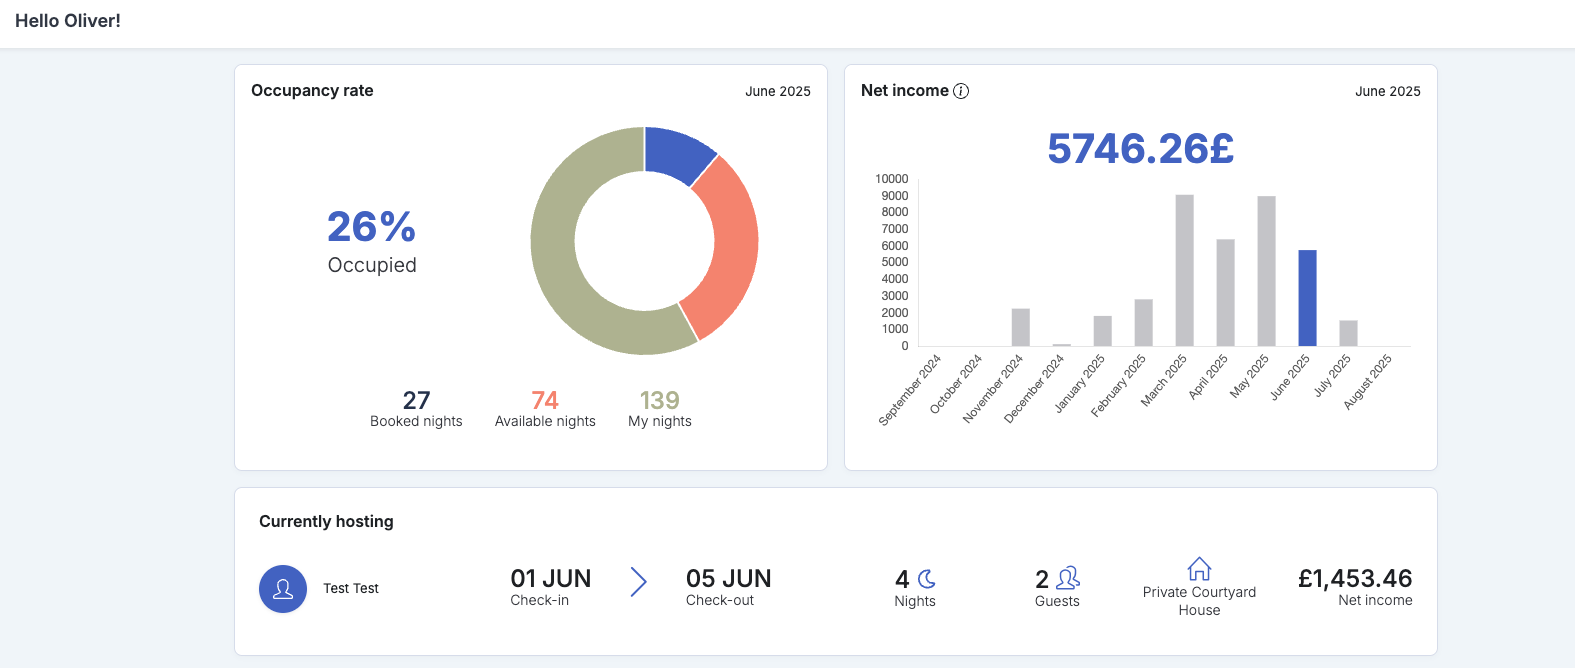Click the Net income info icon
Viewport: 1575px width, 668px height.
[961, 91]
